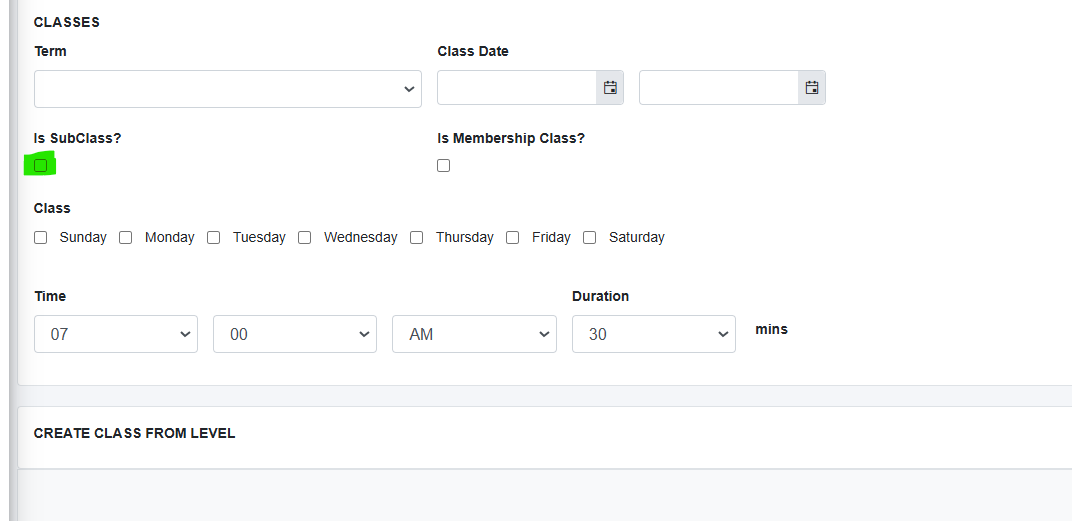Click the Wednesday day label
Viewport: 1072px width, 521px height.
(360, 237)
